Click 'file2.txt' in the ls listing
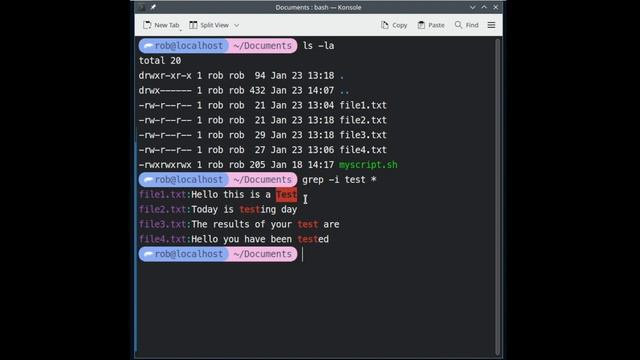The height and width of the screenshot is (360, 640). pos(363,120)
